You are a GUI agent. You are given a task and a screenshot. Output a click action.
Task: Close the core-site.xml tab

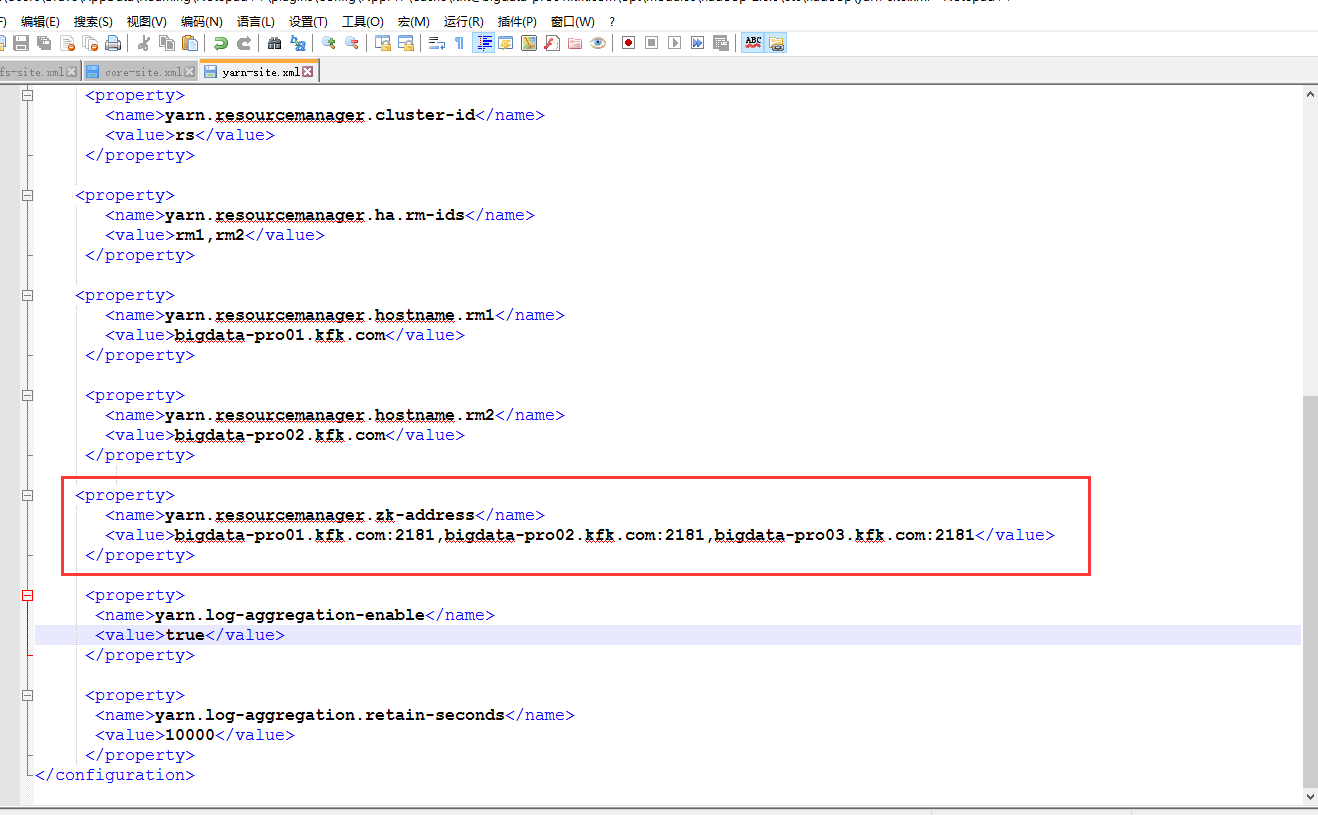pyautogui.click(x=190, y=72)
